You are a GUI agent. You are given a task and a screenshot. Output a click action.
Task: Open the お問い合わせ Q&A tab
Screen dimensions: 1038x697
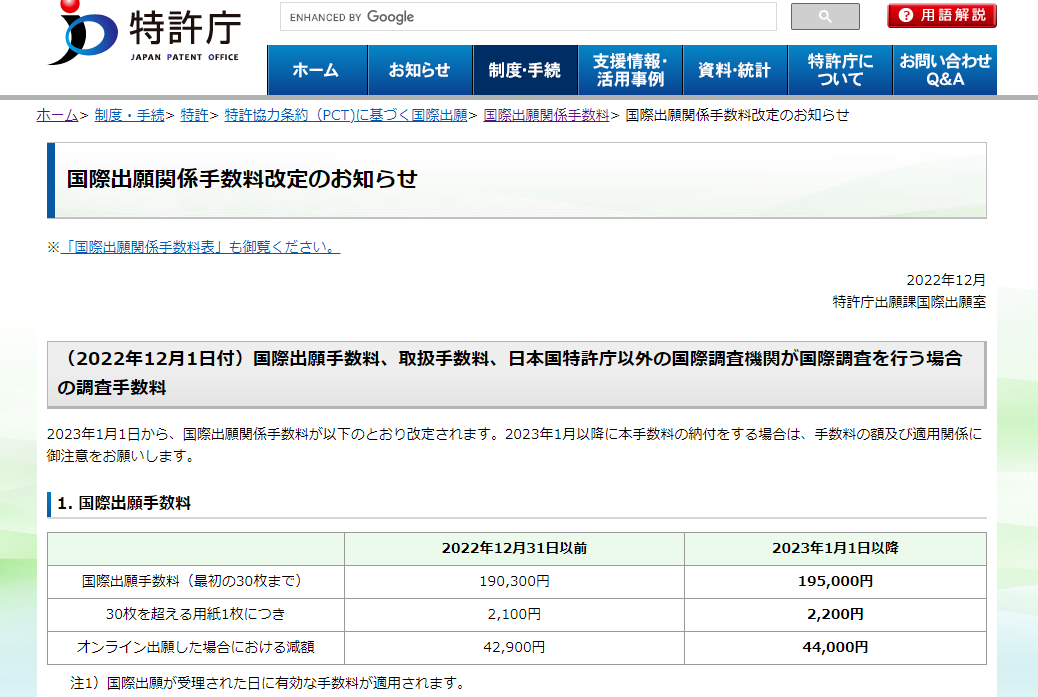[944, 70]
